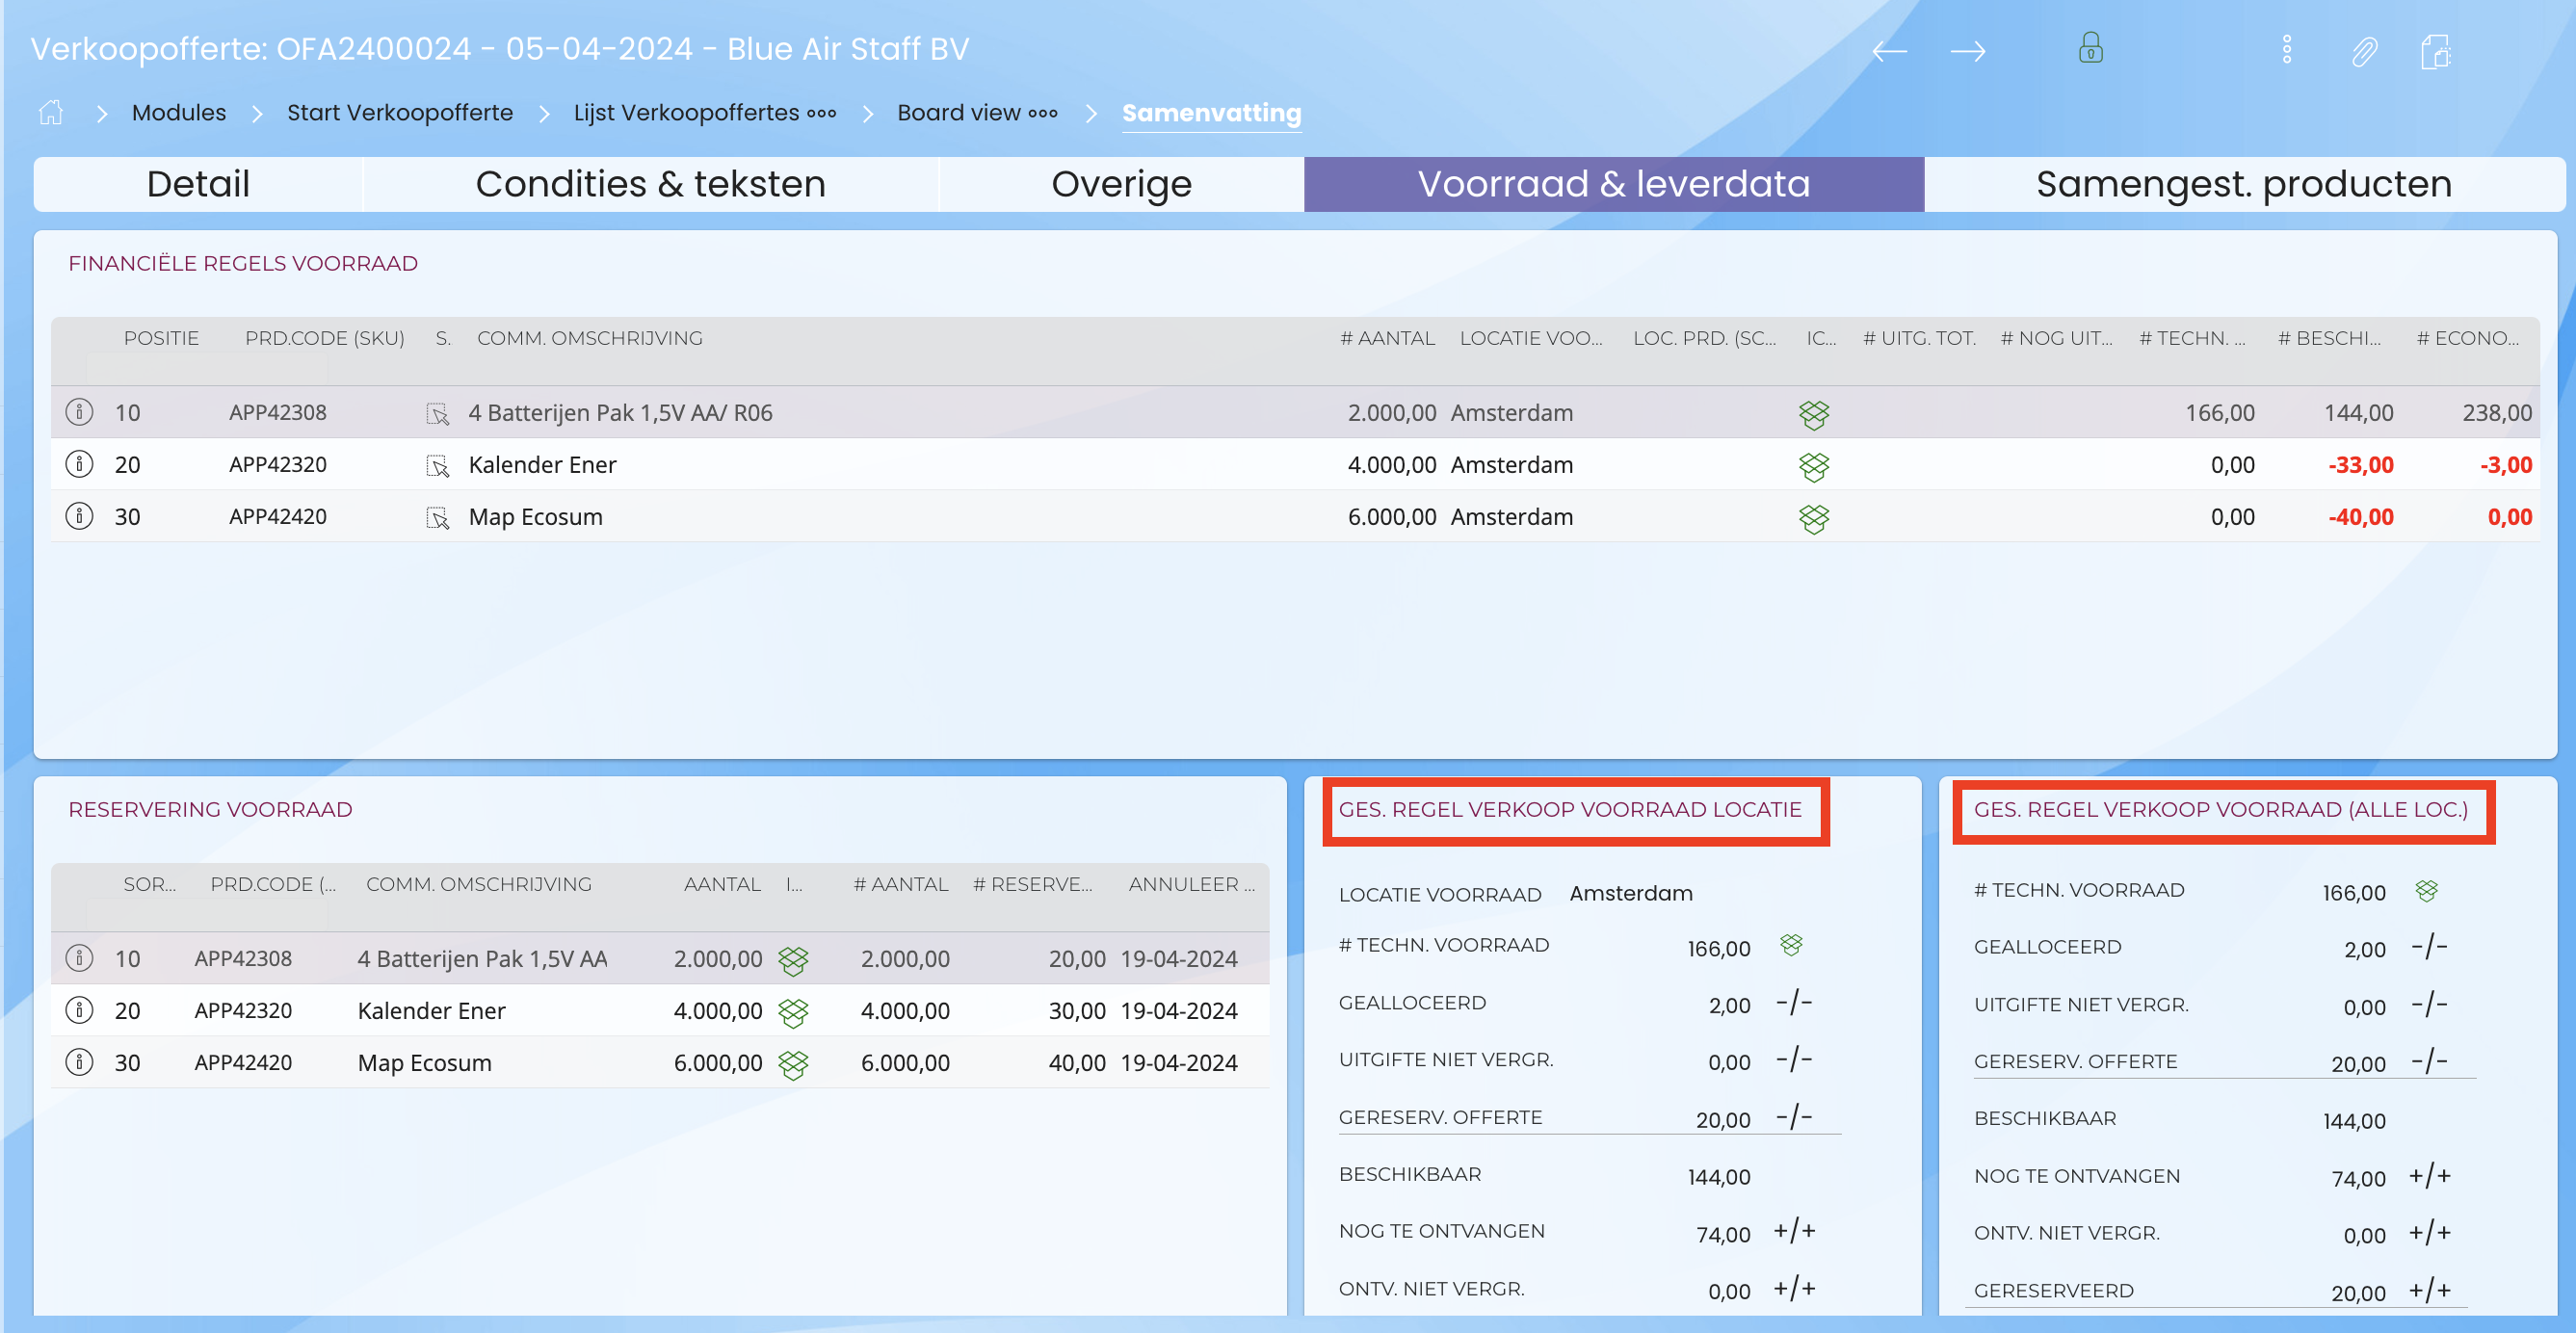Select product code APP42420 in financial table
The height and width of the screenshot is (1333, 2576).
[x=278, y=517]
